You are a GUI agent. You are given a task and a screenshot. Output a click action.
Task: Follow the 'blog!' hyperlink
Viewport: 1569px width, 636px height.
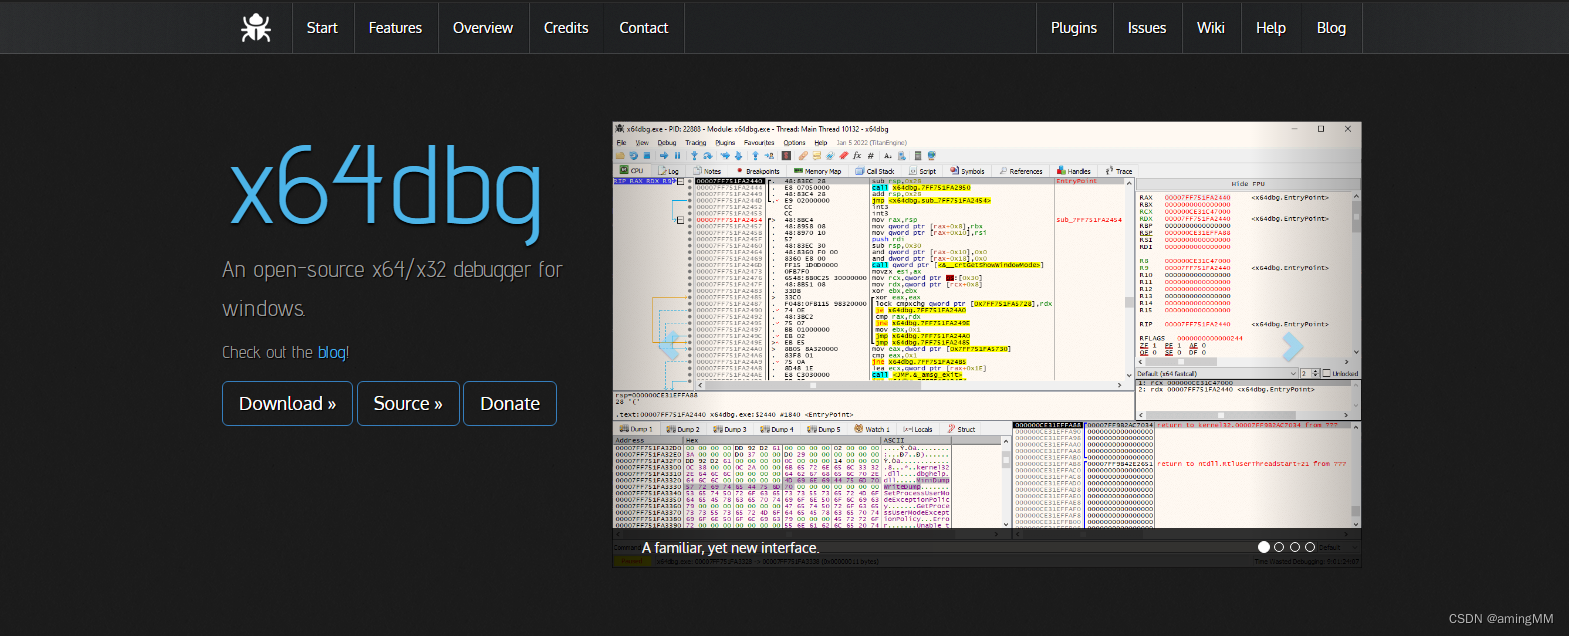coord(333,352)
